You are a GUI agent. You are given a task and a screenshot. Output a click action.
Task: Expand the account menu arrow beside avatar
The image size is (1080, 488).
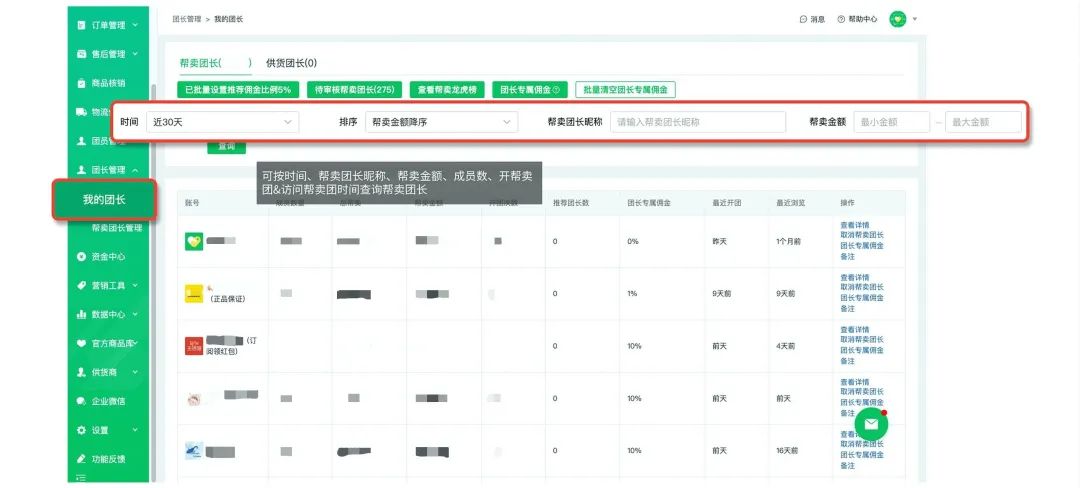tap(915, 19)
